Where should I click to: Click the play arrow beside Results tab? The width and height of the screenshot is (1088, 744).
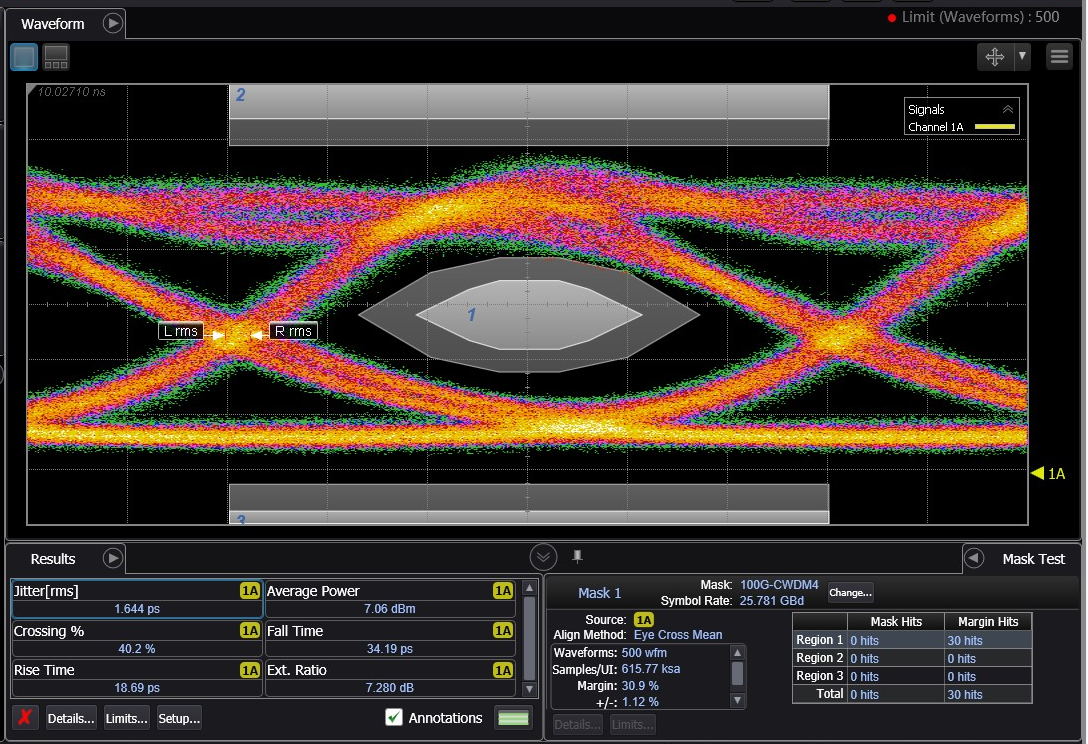coord(113,558)
